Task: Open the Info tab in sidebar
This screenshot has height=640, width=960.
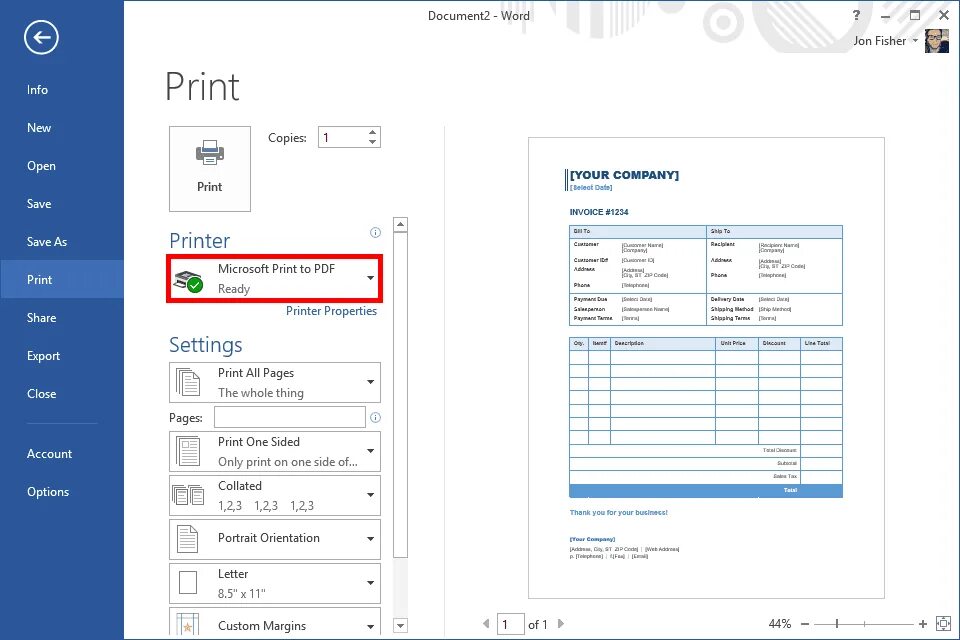Action: 37,89
